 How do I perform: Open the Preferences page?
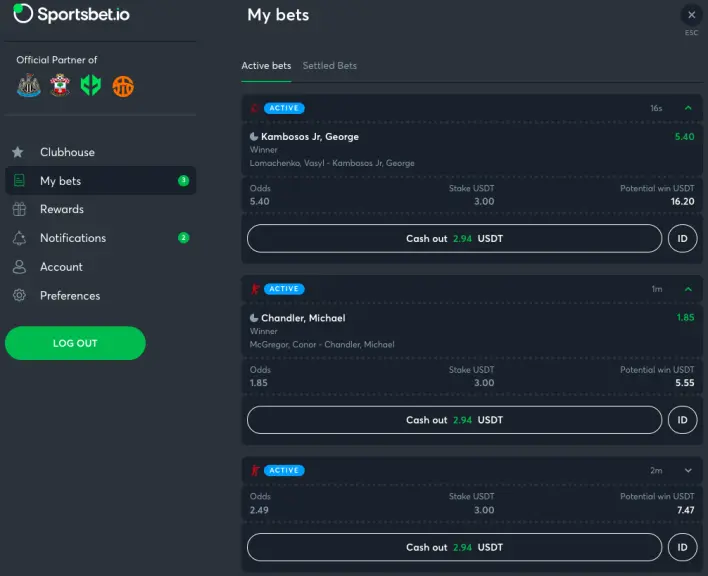coord(100,295)
